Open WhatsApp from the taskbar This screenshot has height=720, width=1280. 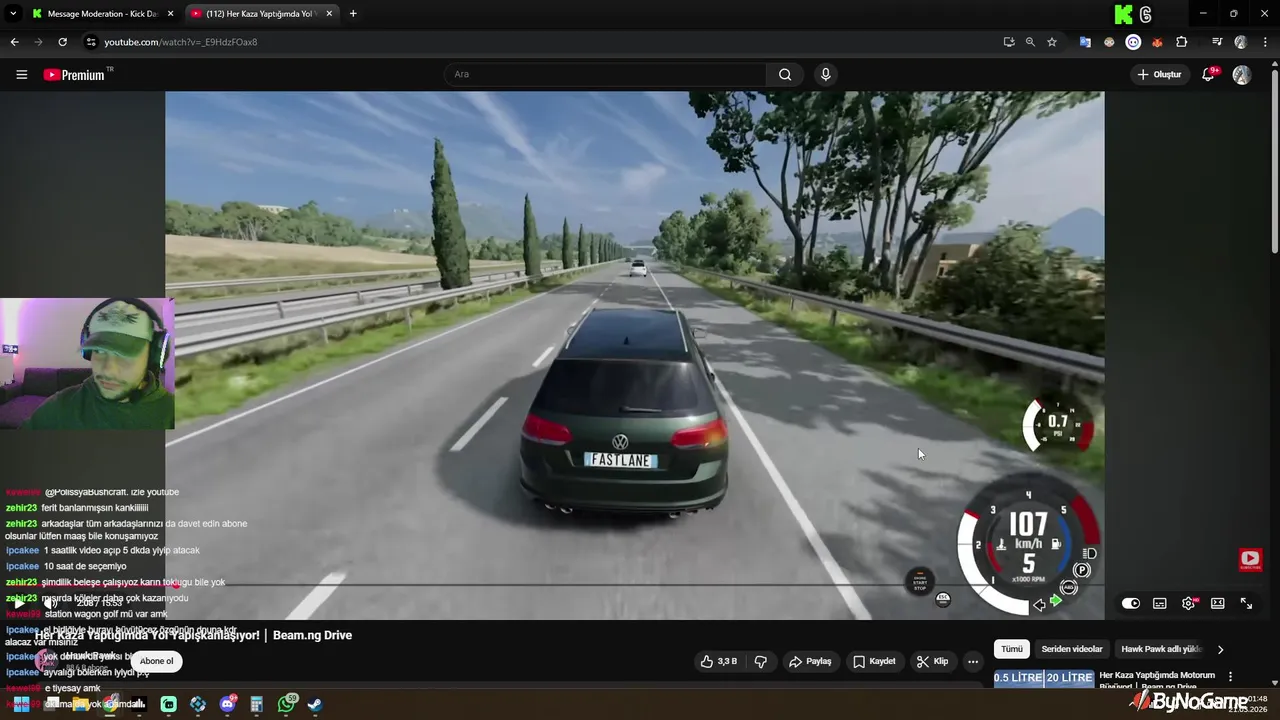tap(287, 705)
